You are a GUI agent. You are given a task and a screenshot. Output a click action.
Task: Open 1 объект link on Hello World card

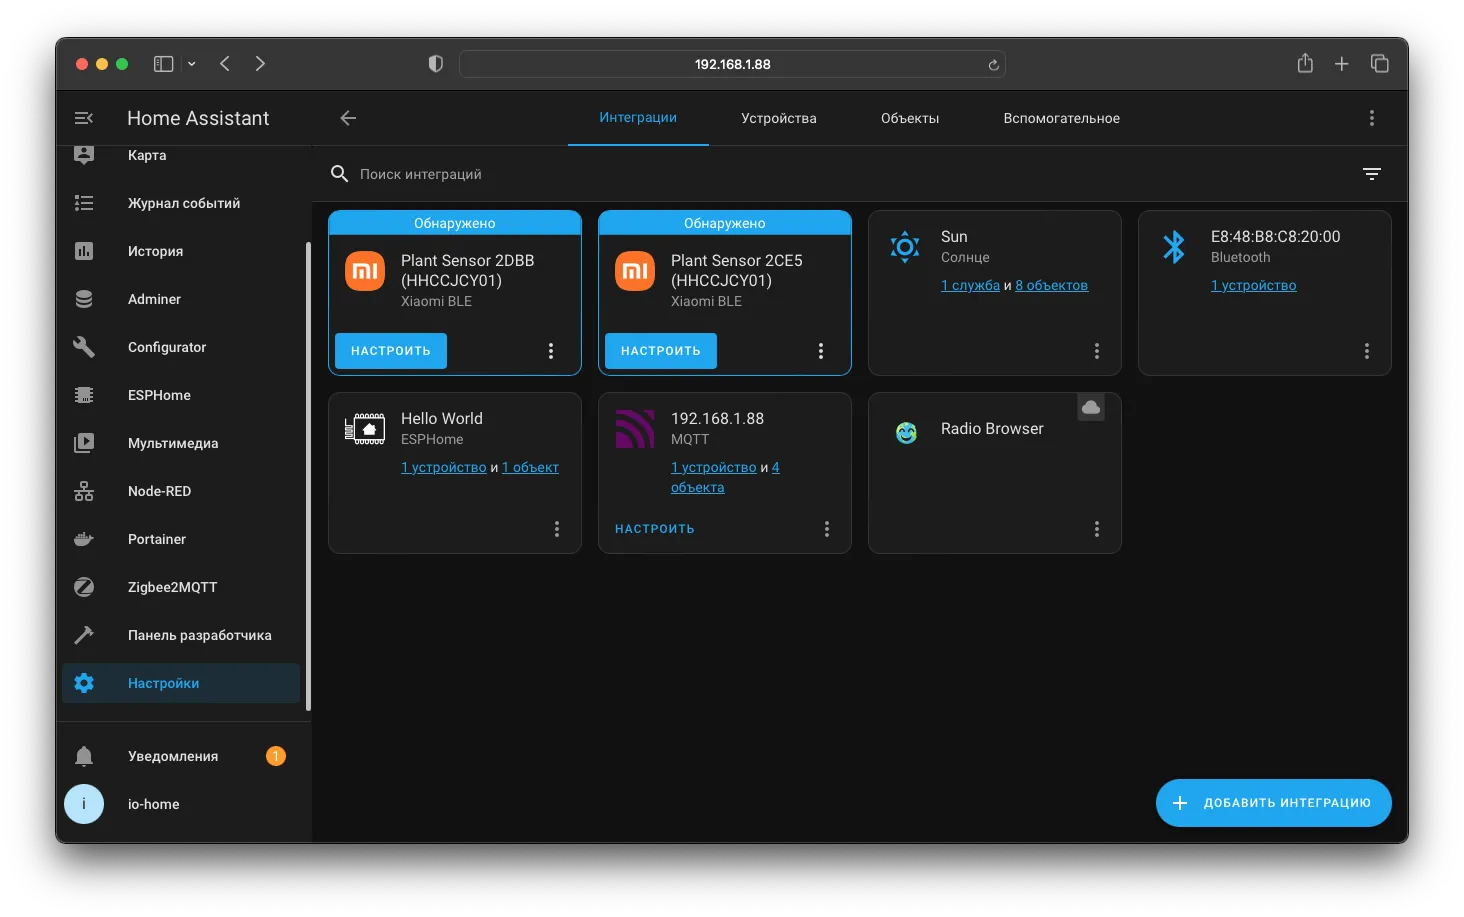click(x=530, y=467)
